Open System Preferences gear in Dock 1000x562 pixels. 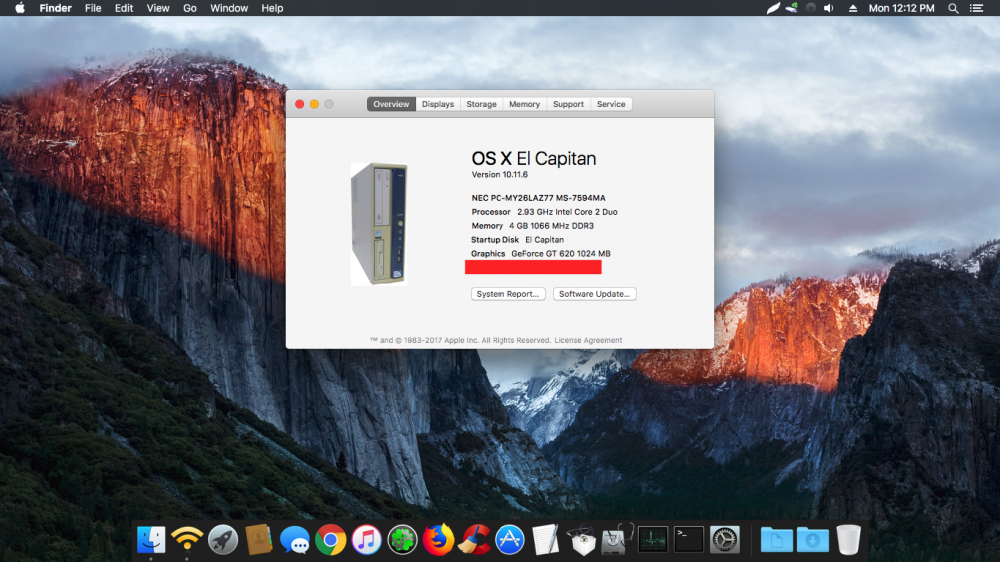coord(724,540)
